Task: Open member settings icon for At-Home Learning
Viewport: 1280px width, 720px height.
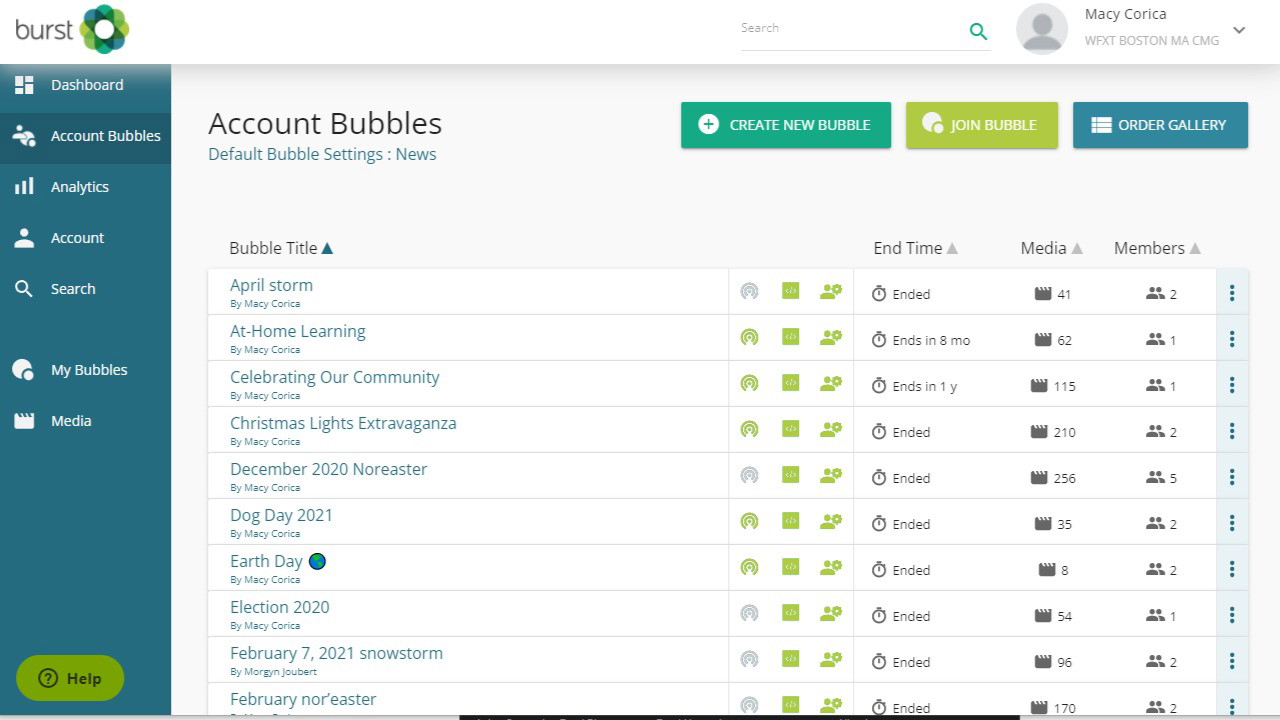Action: [x=830, y=338]
